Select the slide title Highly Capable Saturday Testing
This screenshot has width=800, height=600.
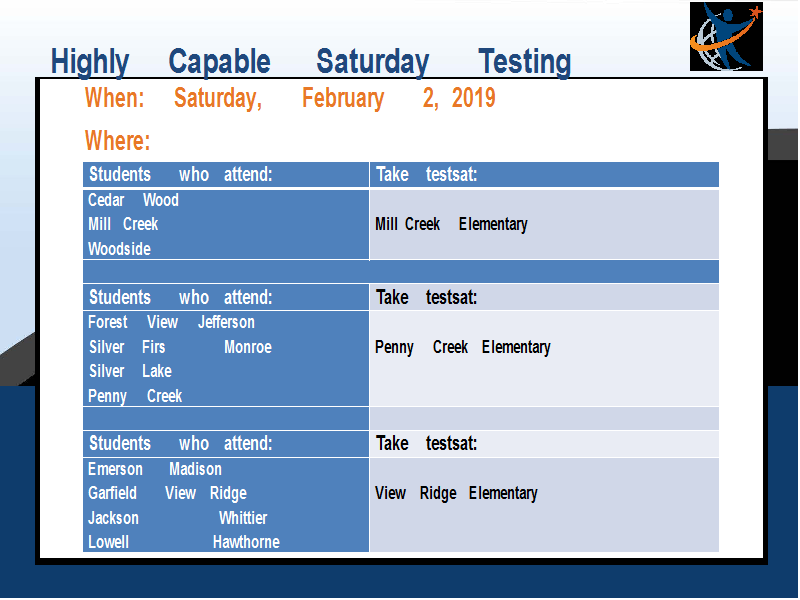(x=311, y=62)
